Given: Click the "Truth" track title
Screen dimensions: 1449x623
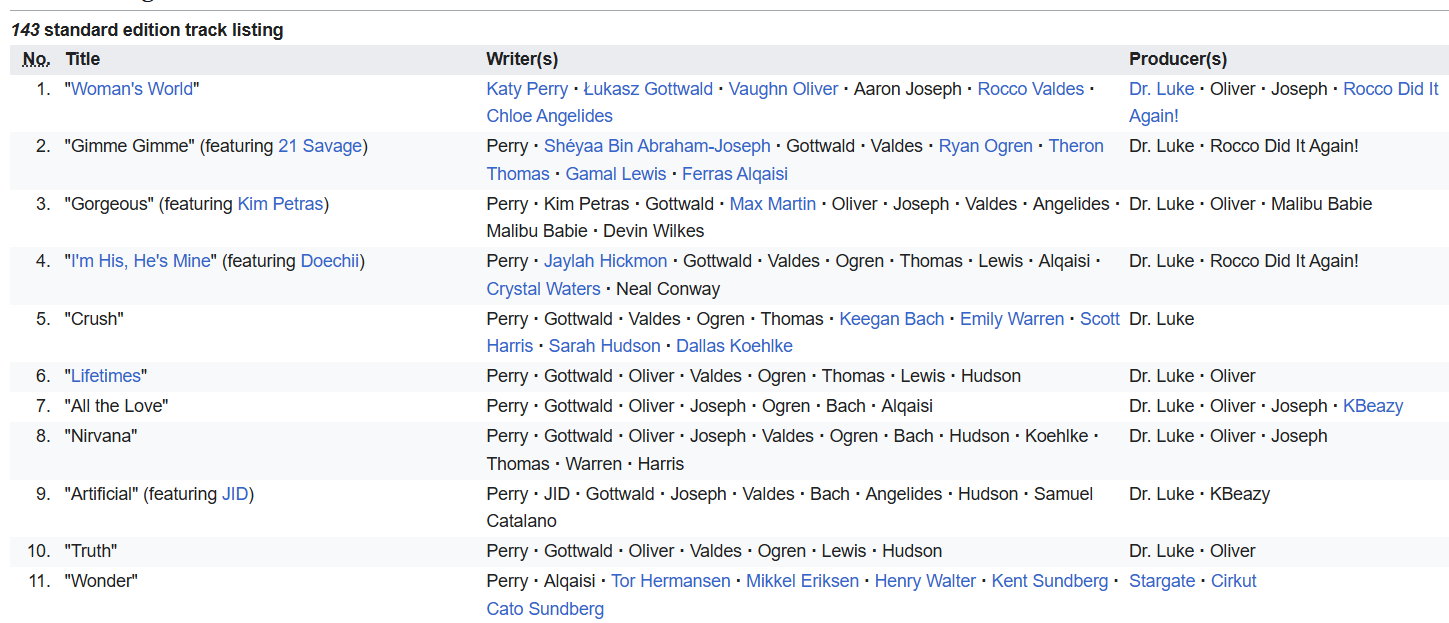Looking at the screenshot, I should 91,551.
